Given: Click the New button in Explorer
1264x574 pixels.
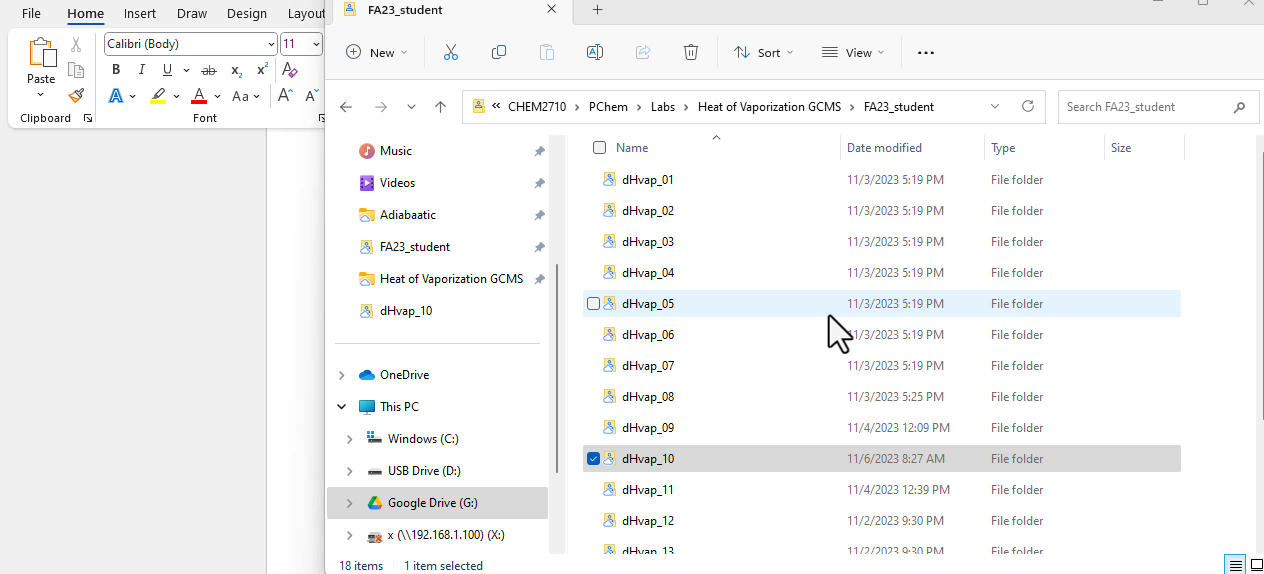Looking at the screenshot, I should point(377,52).
